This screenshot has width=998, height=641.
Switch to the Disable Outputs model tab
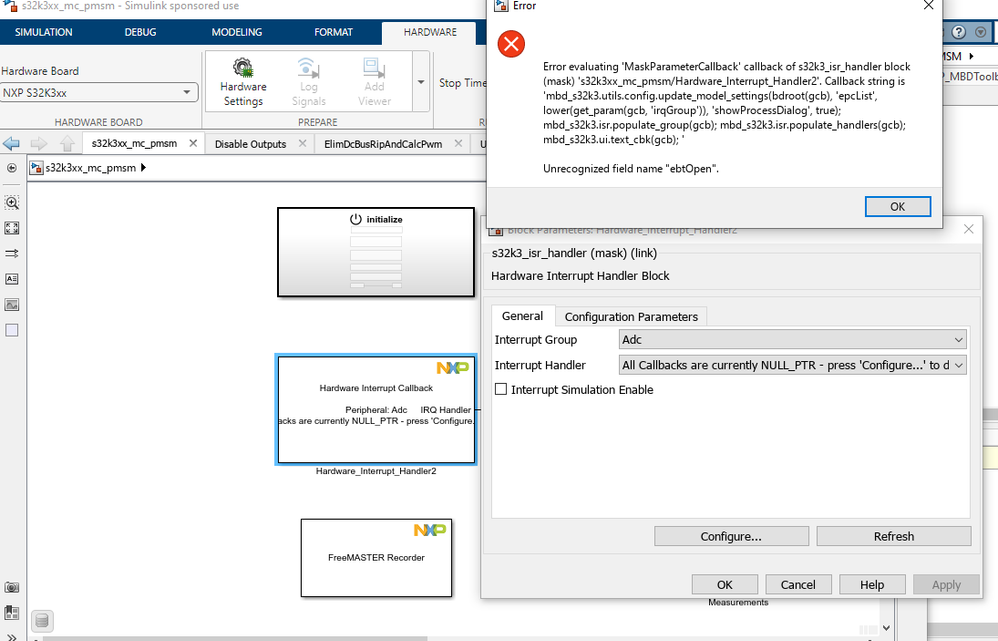pyautogui.click(x=250, y=144)
